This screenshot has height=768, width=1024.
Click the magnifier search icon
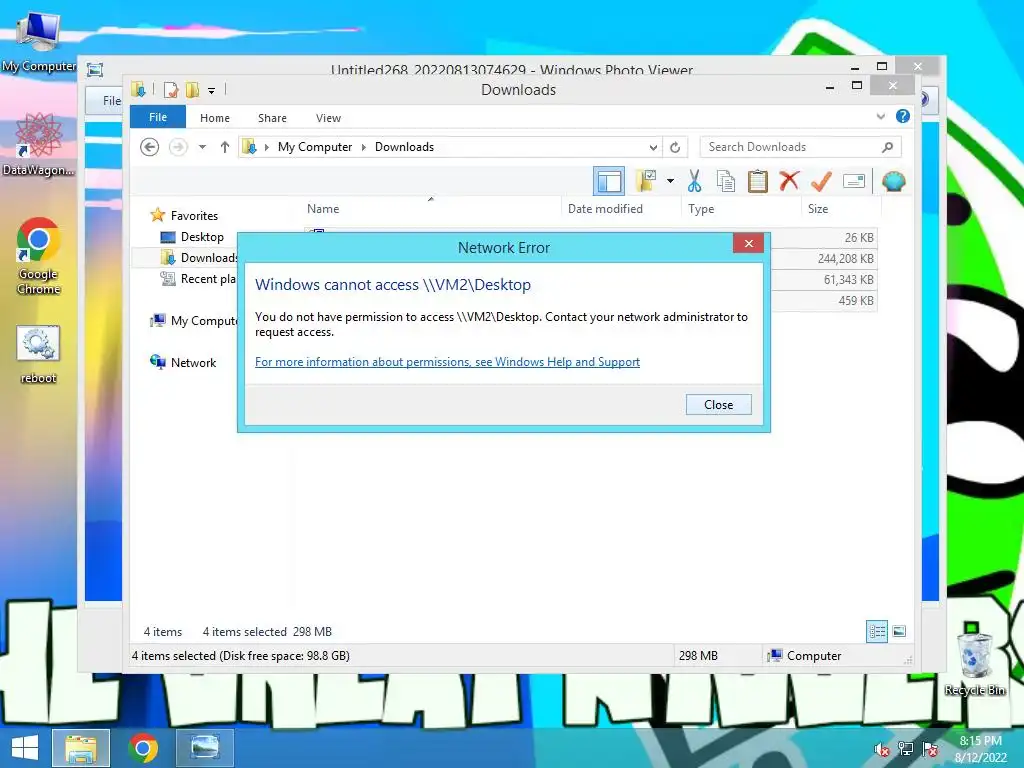point(887,147)
